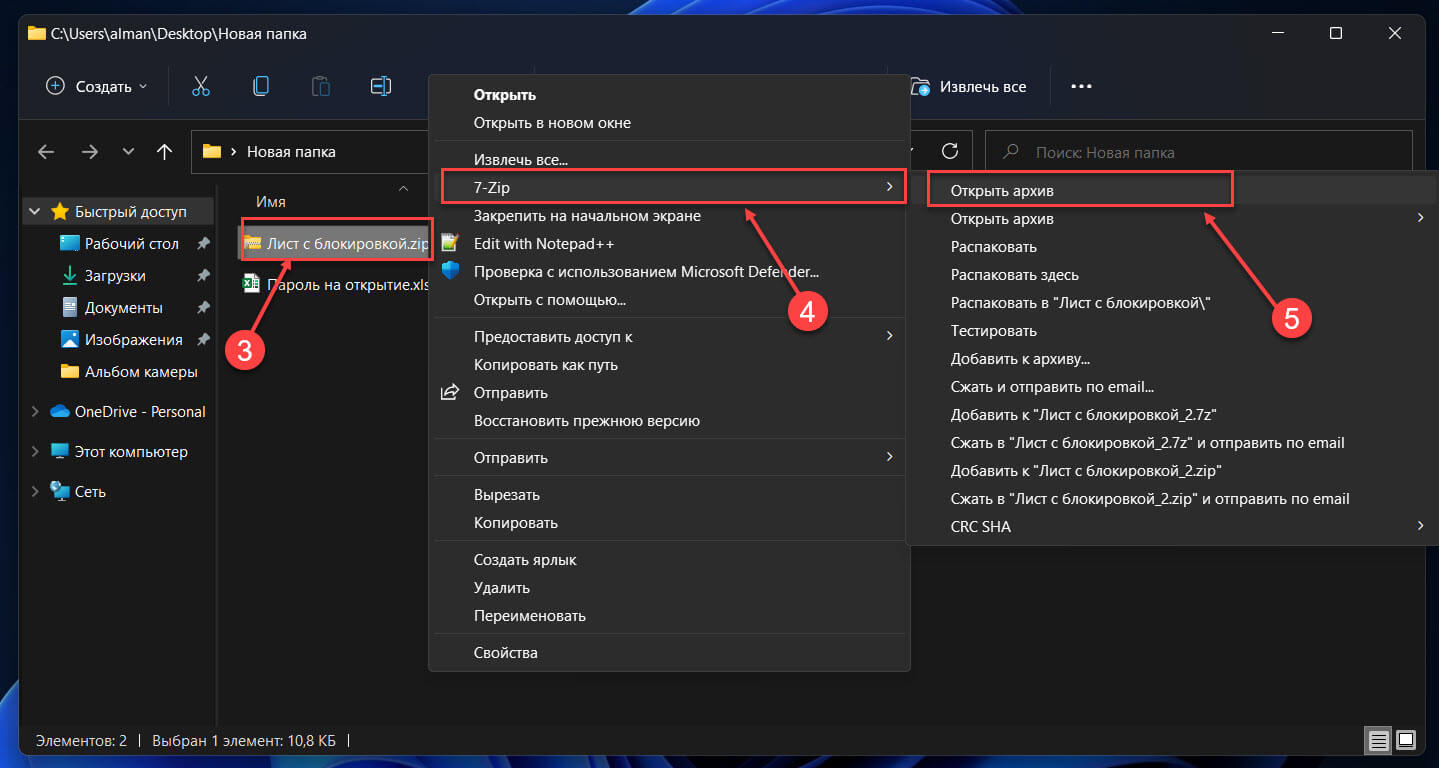This screenshot has width=1439, height=768.
Task: Open recent locations dropdown arrow
Action: tap(128, 152)
